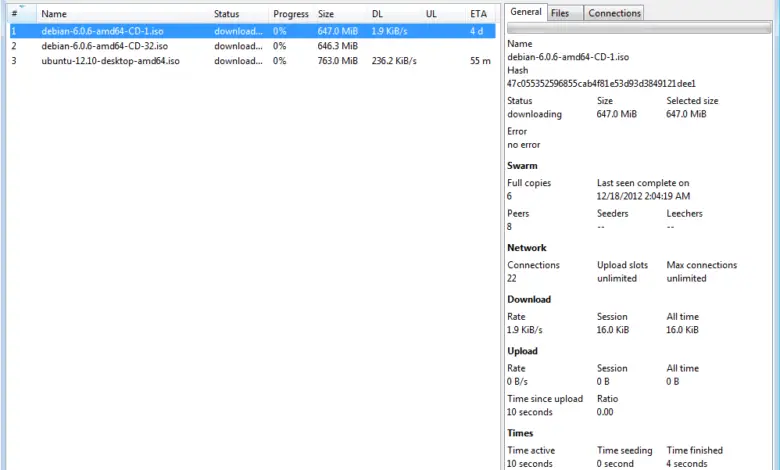Click the 1.9 KiB/s speed in the torrent list
The height and width of the screenshot is (470, 780).
[389, 31]
